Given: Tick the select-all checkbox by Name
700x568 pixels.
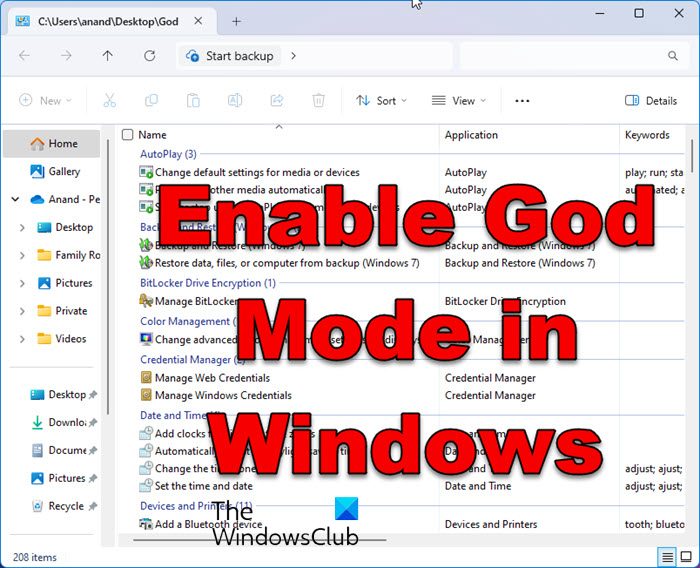Looking at the screenshot, I should tap(128, 134).
